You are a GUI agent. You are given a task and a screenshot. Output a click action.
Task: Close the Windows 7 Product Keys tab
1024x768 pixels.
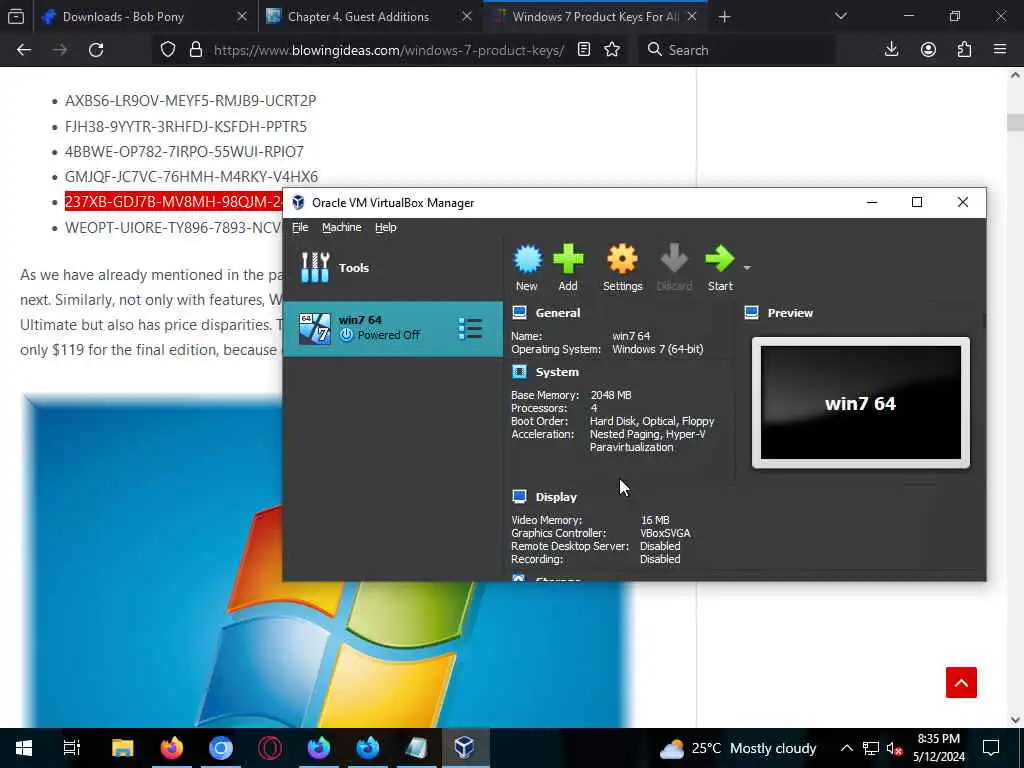click(692, 17)
